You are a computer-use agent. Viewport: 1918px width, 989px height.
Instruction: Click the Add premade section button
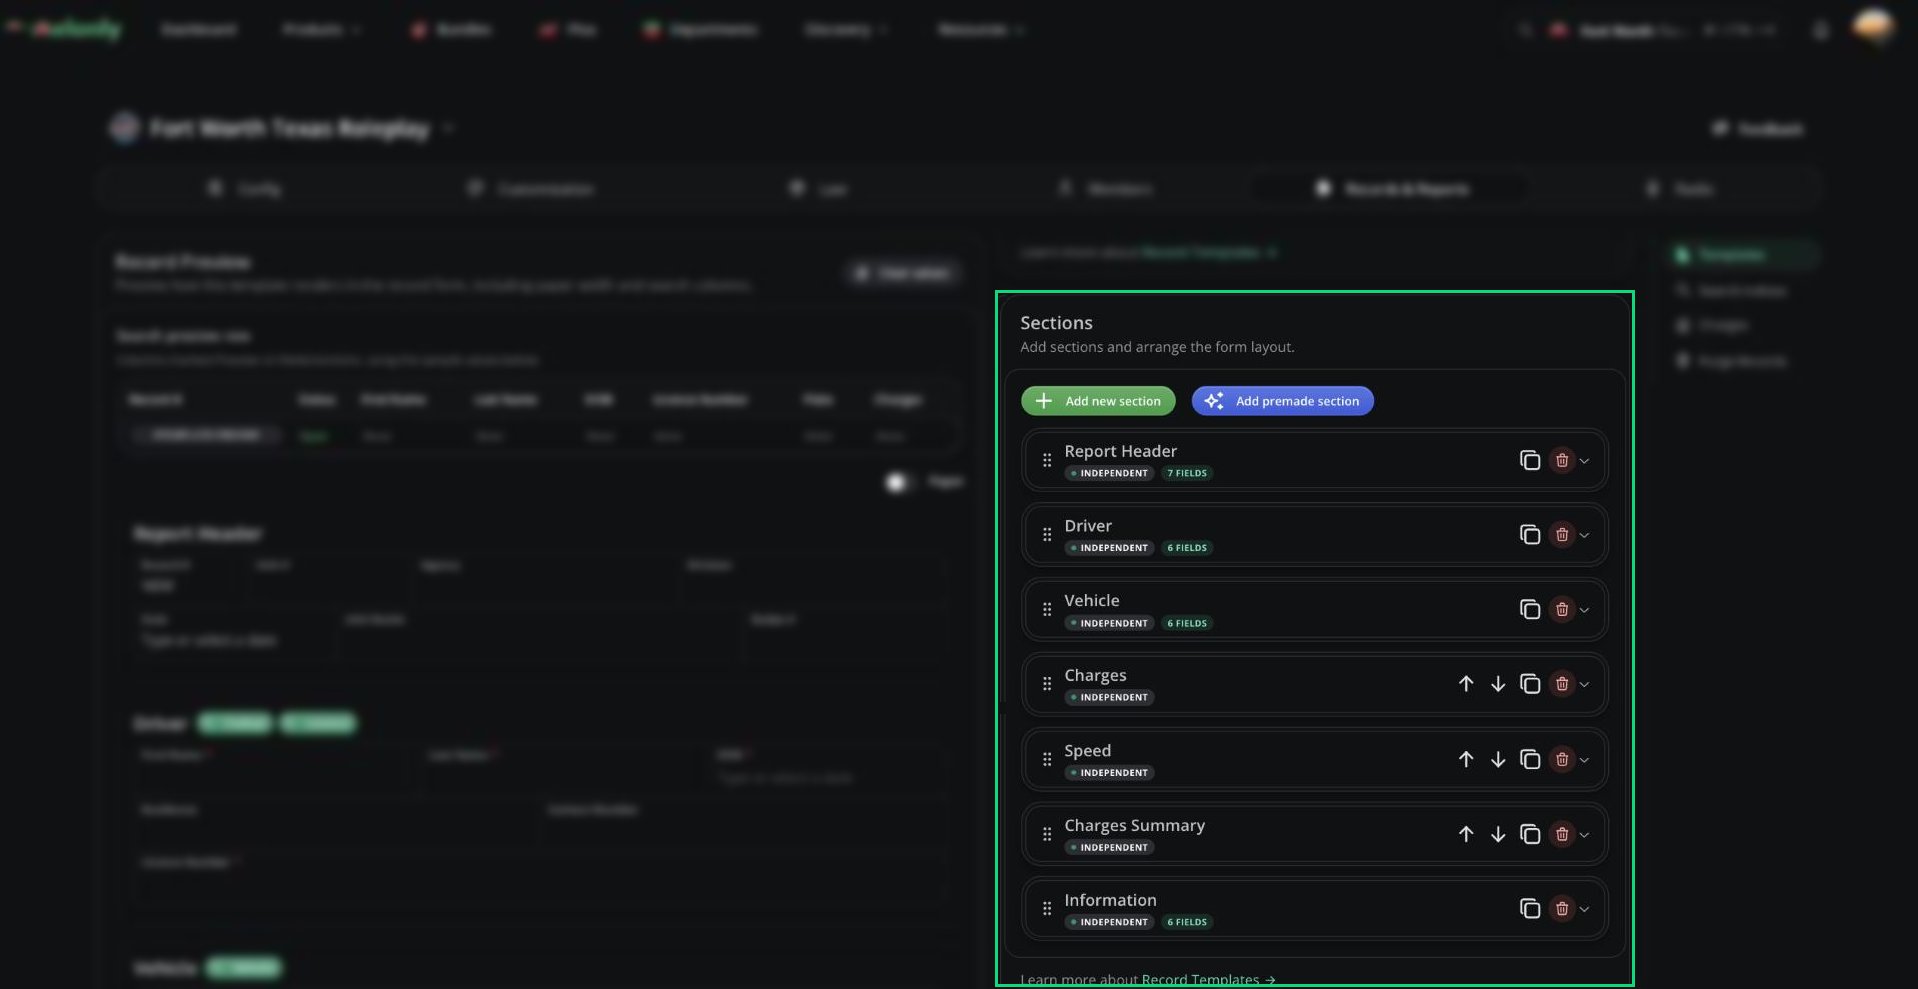point(1282,401)
